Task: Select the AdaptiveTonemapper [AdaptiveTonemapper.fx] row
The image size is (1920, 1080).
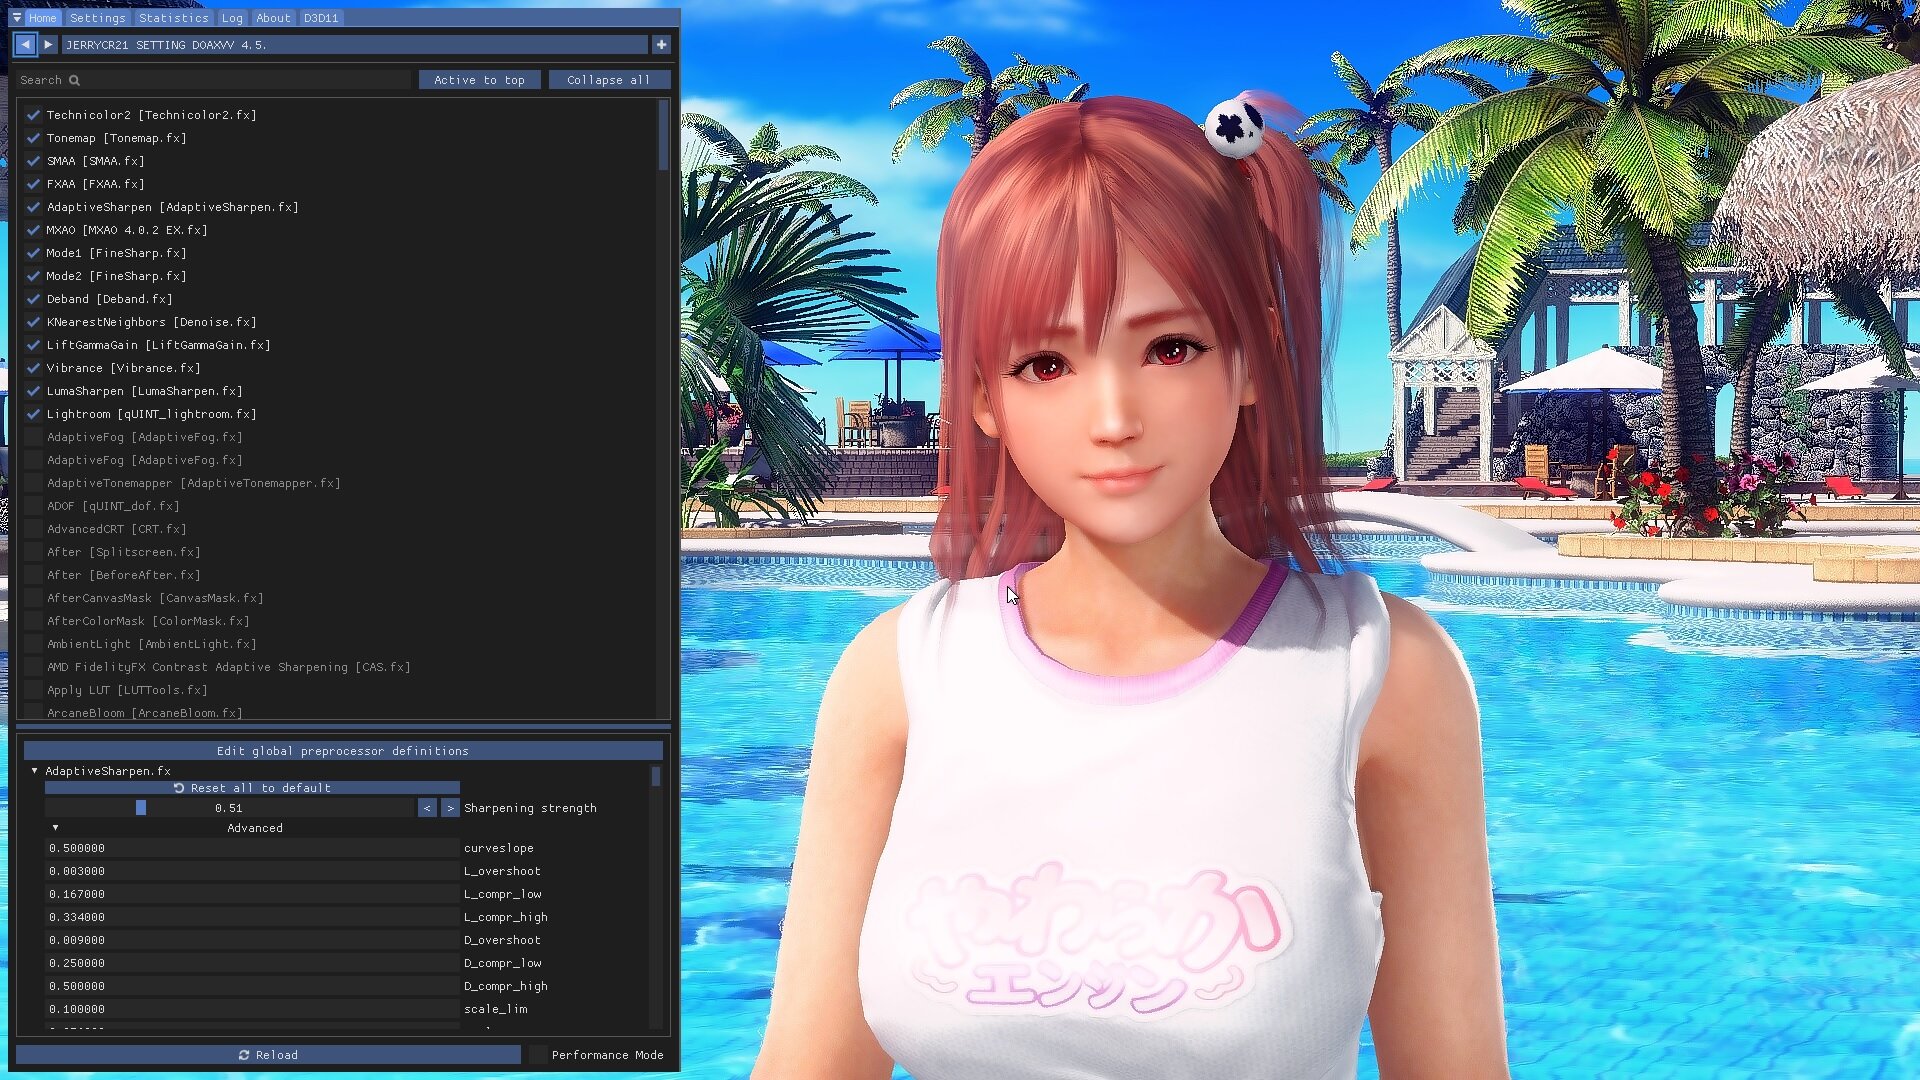Action: pyautogui.click(x=193, y=483)
